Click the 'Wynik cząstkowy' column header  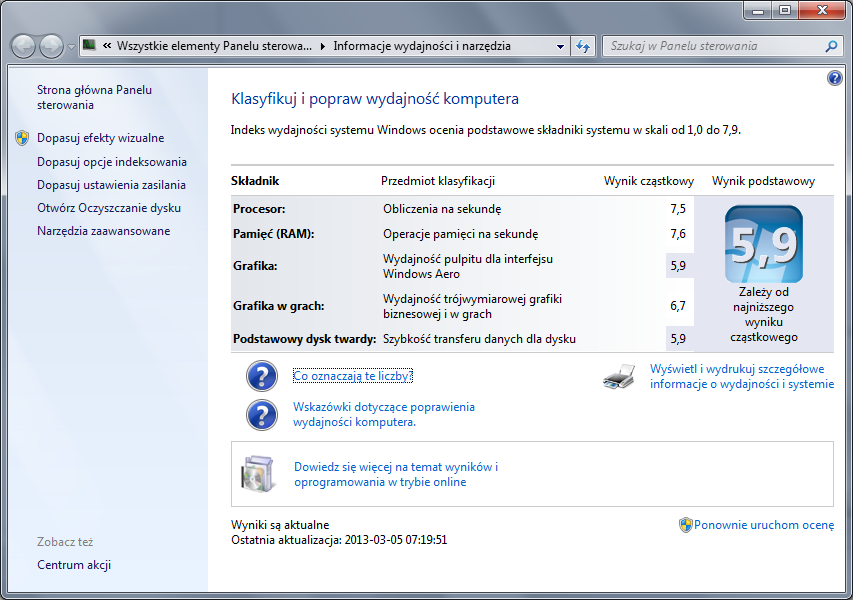(x=649, y=181)
